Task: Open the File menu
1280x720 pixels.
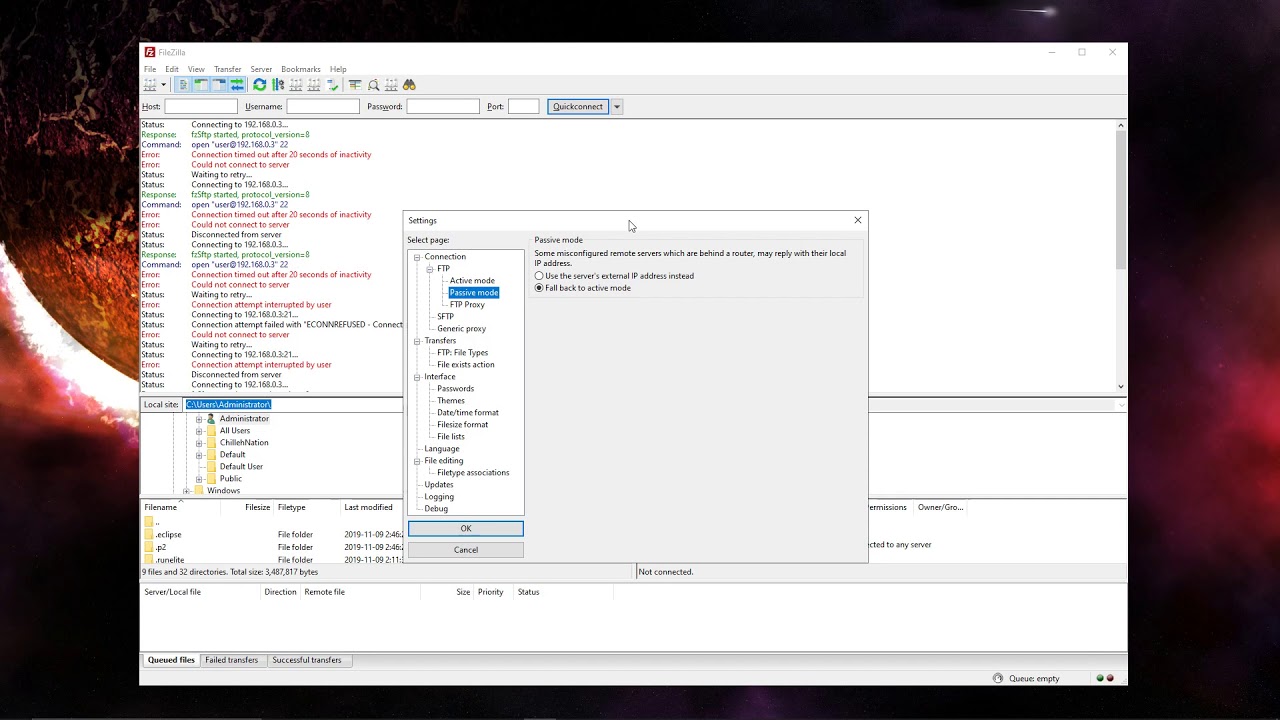Action: [x=150, y=69]
